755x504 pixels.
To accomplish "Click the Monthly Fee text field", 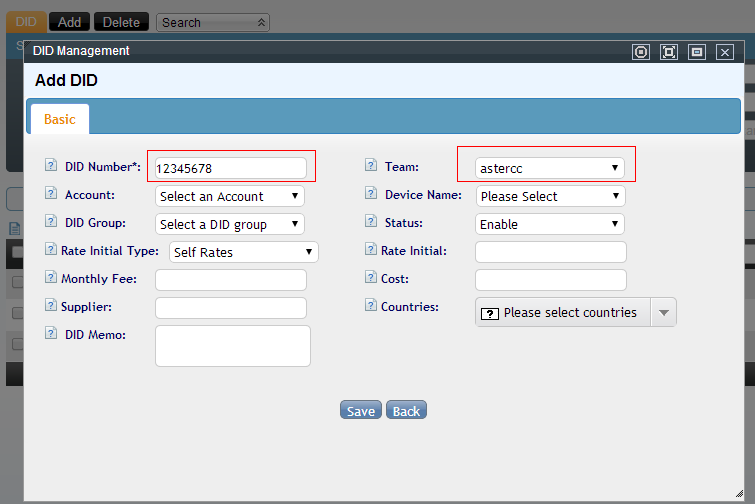I will 230,280.
